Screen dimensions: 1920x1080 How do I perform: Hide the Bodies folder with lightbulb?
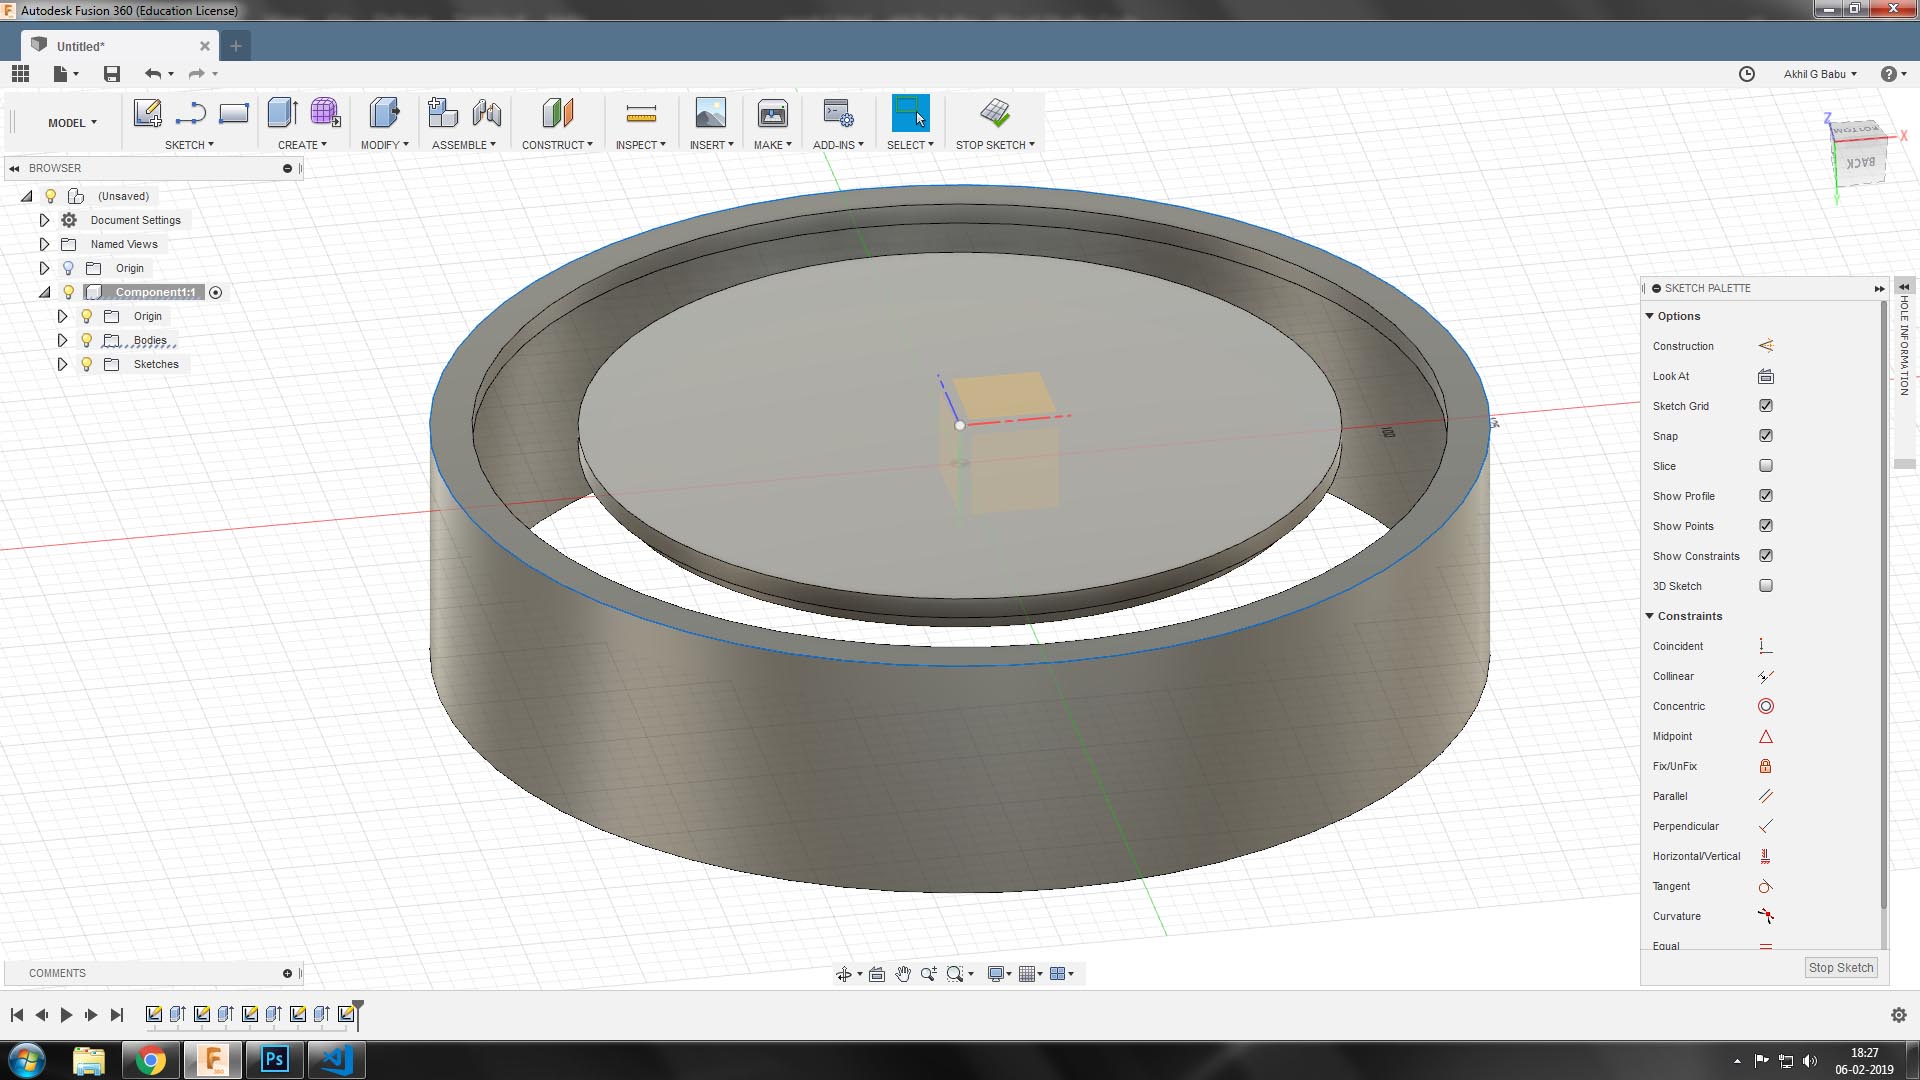[87, 340]
